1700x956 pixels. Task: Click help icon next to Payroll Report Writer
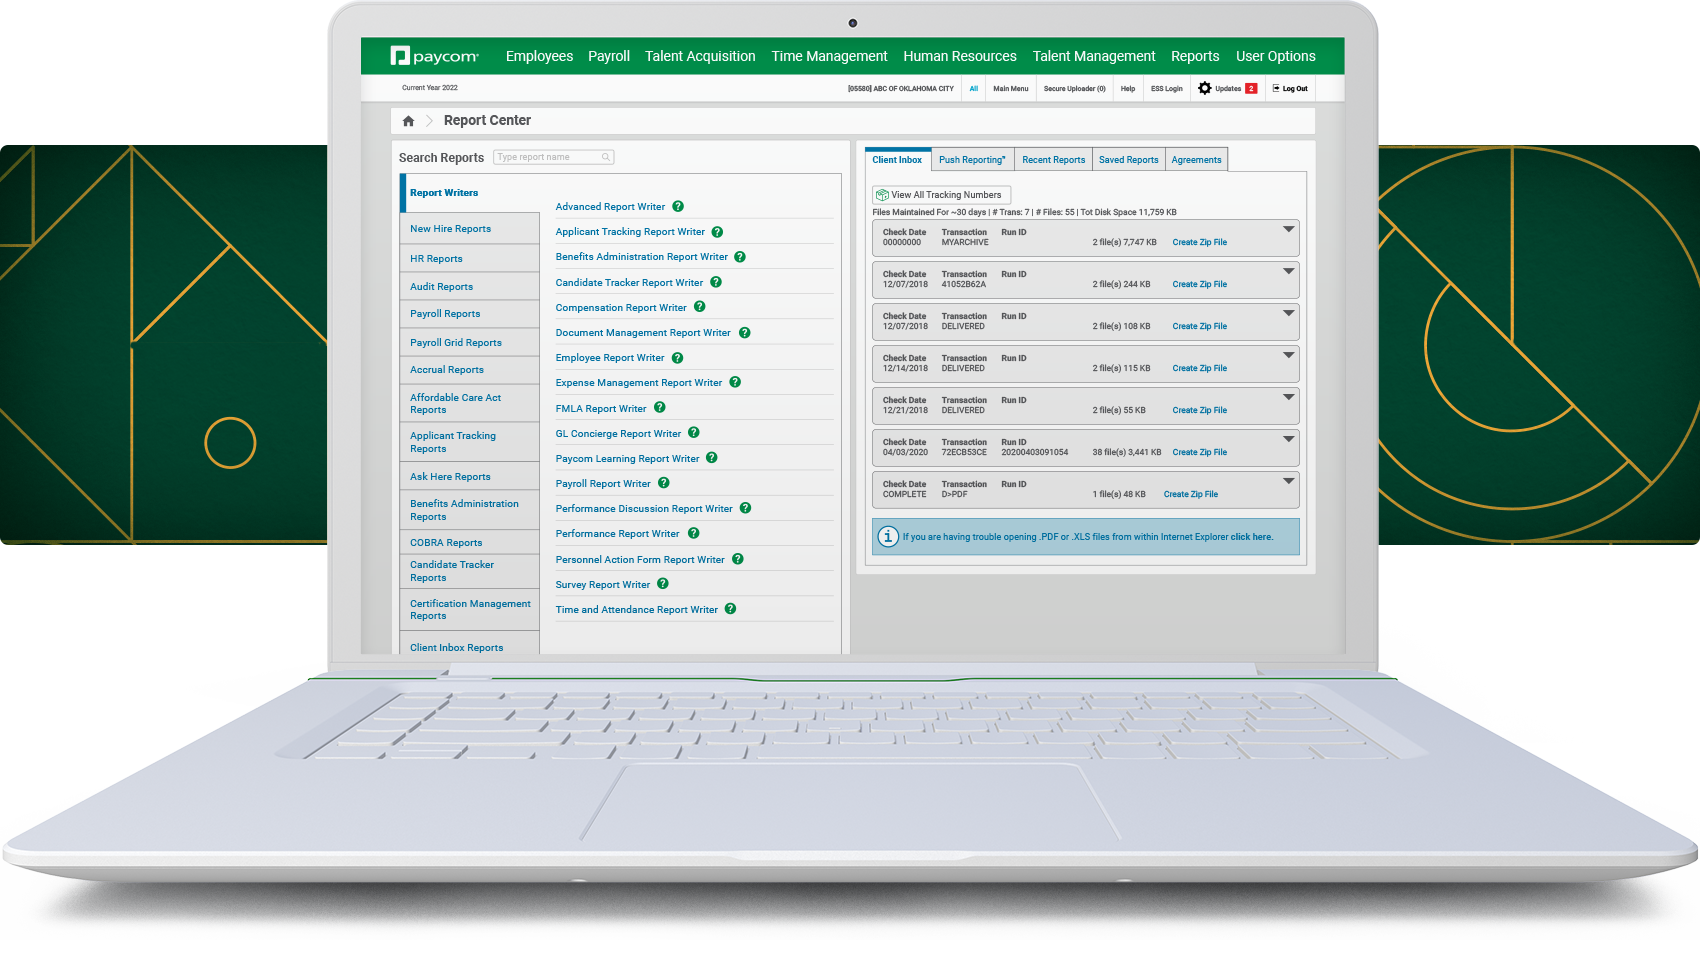click(x=664, y=484)
